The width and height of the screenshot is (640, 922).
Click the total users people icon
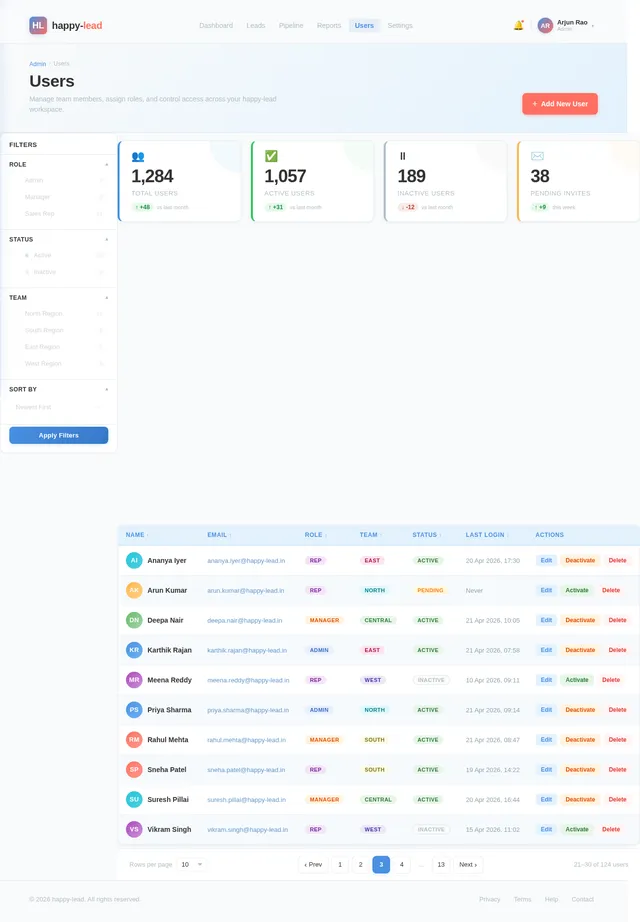[x=138, y=156]
